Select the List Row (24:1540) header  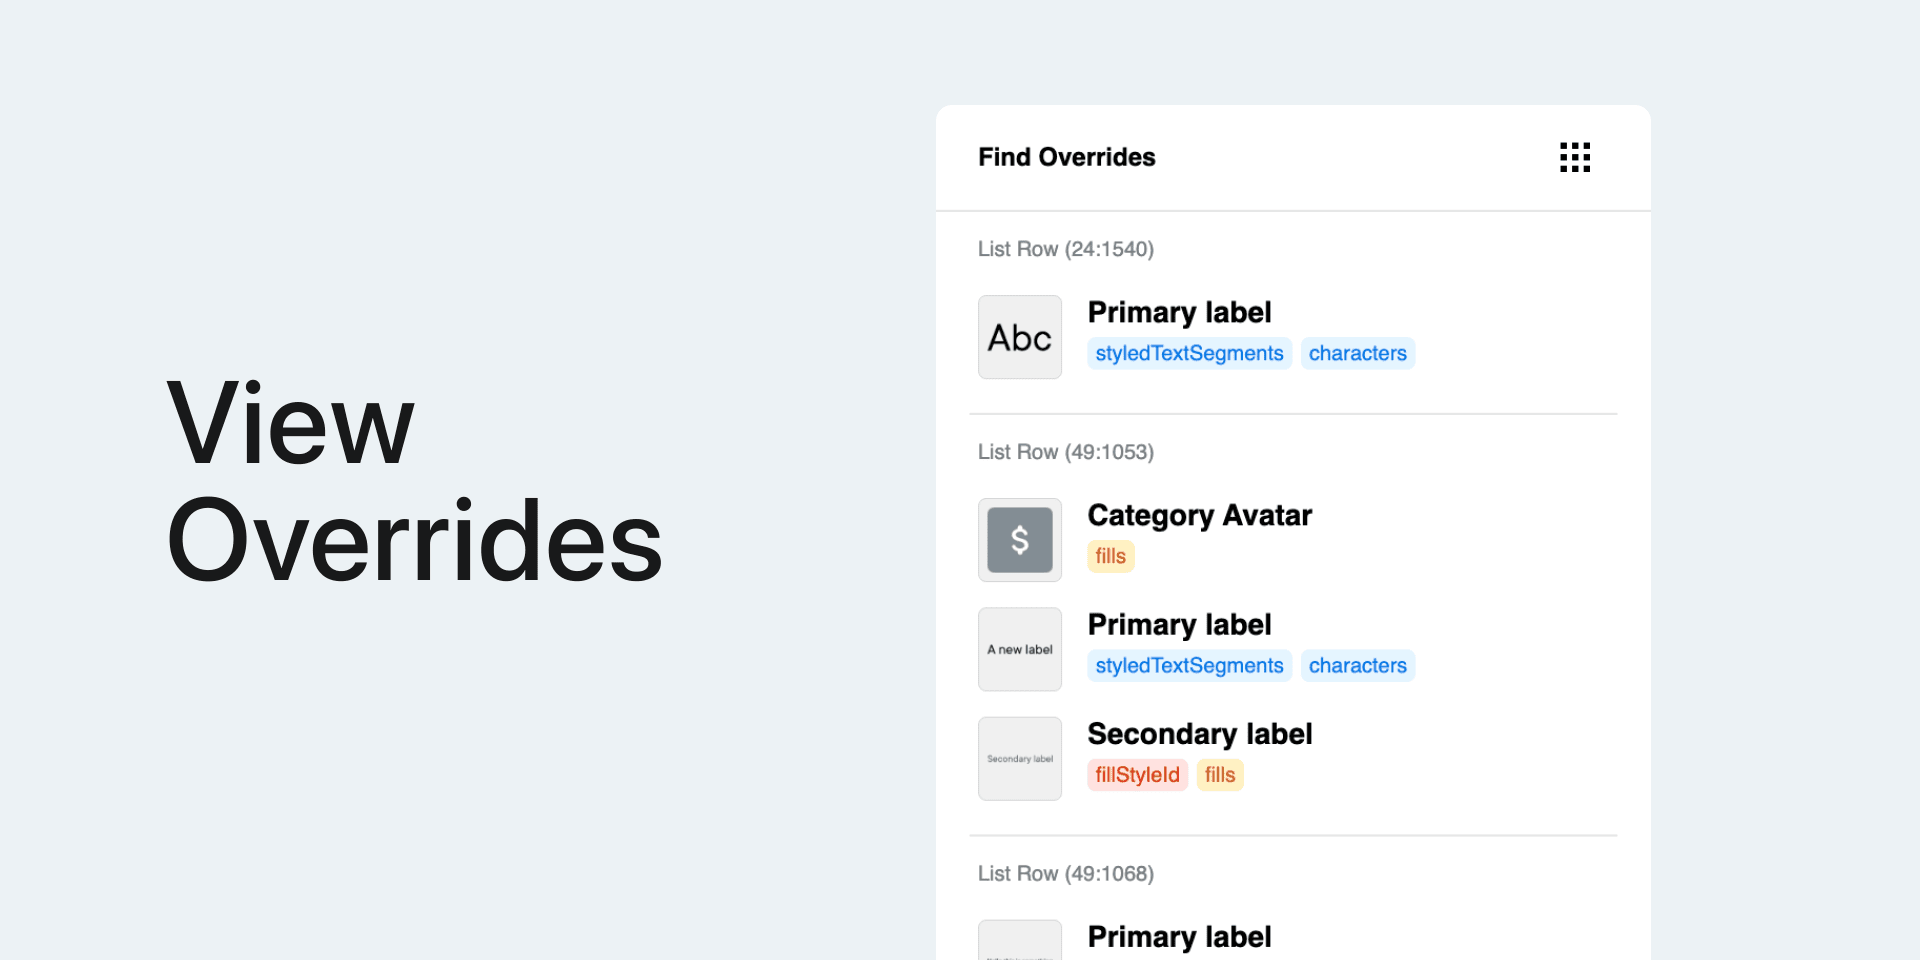click(x=1066, y=249)
